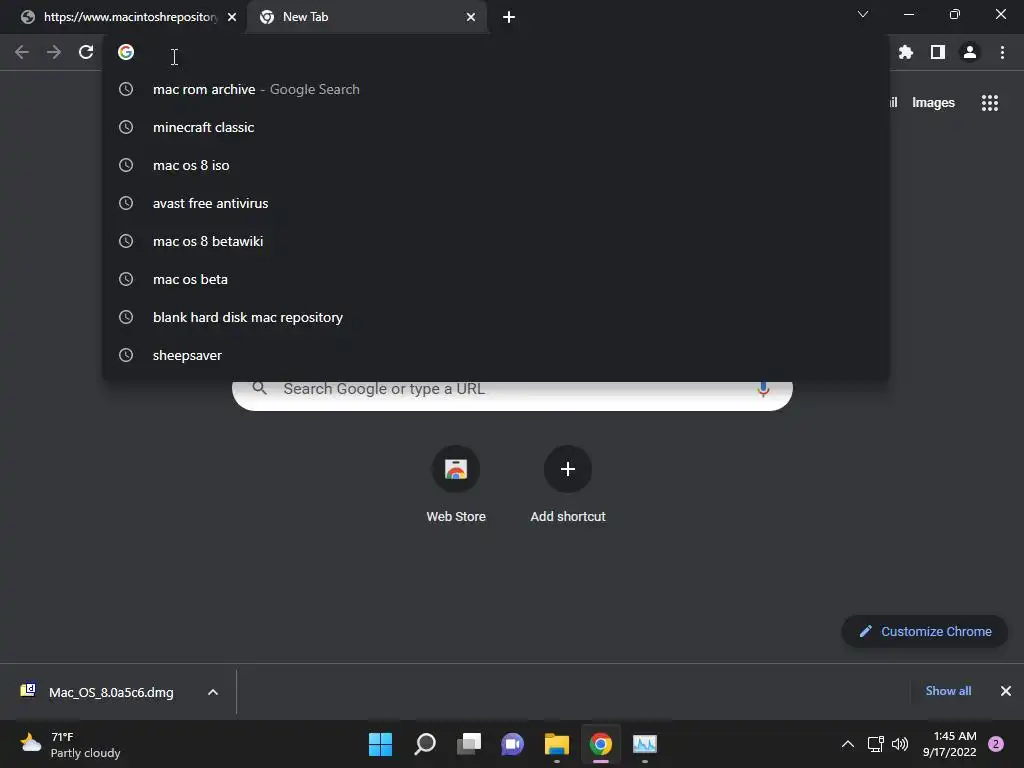Open the volume tray icon
Viewport: 1024px width, 768px height.
[900, 744]
